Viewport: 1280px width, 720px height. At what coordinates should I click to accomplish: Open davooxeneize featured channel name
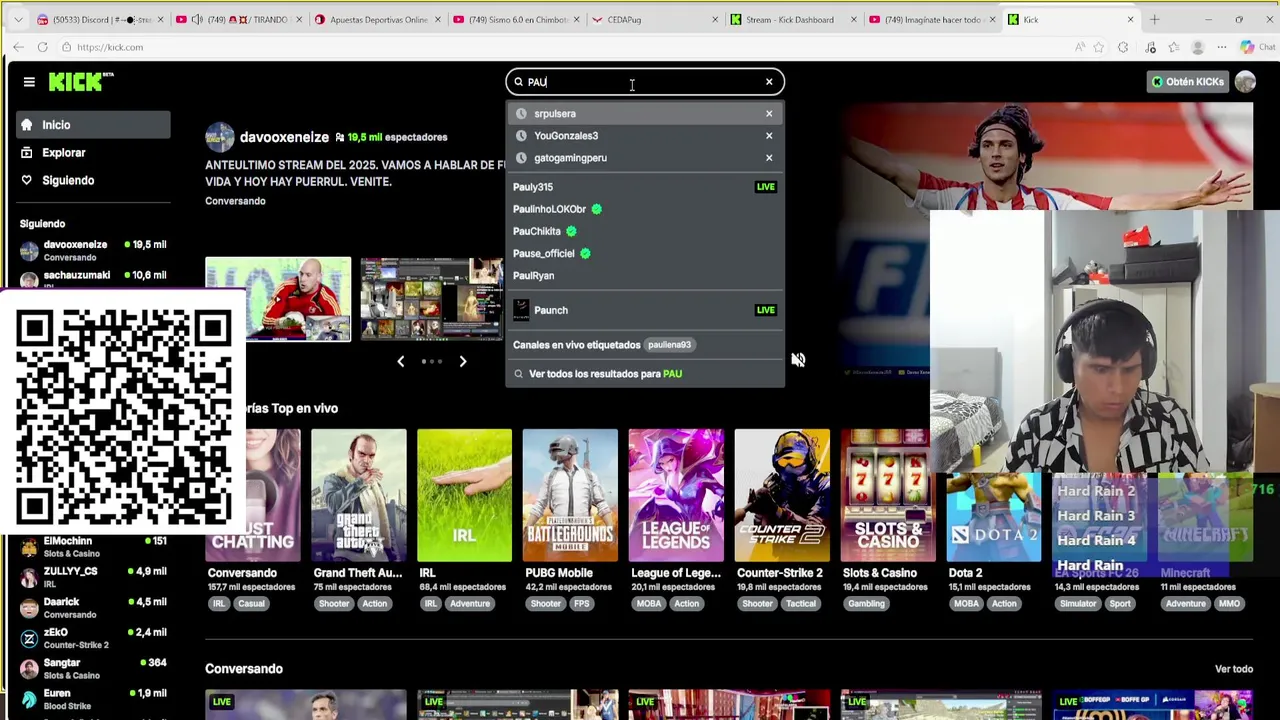click(x=284, y=137)
